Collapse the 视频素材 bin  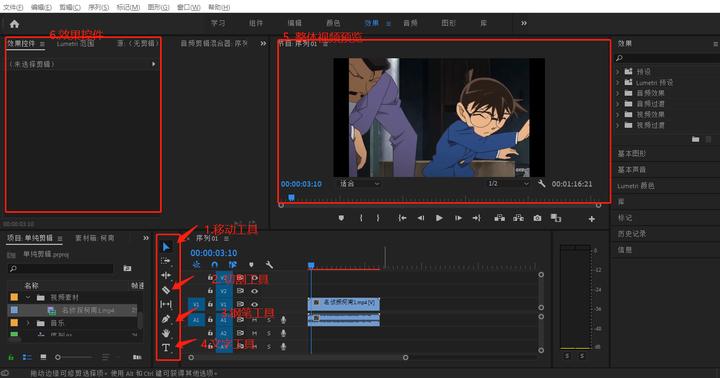click(28, 298)
